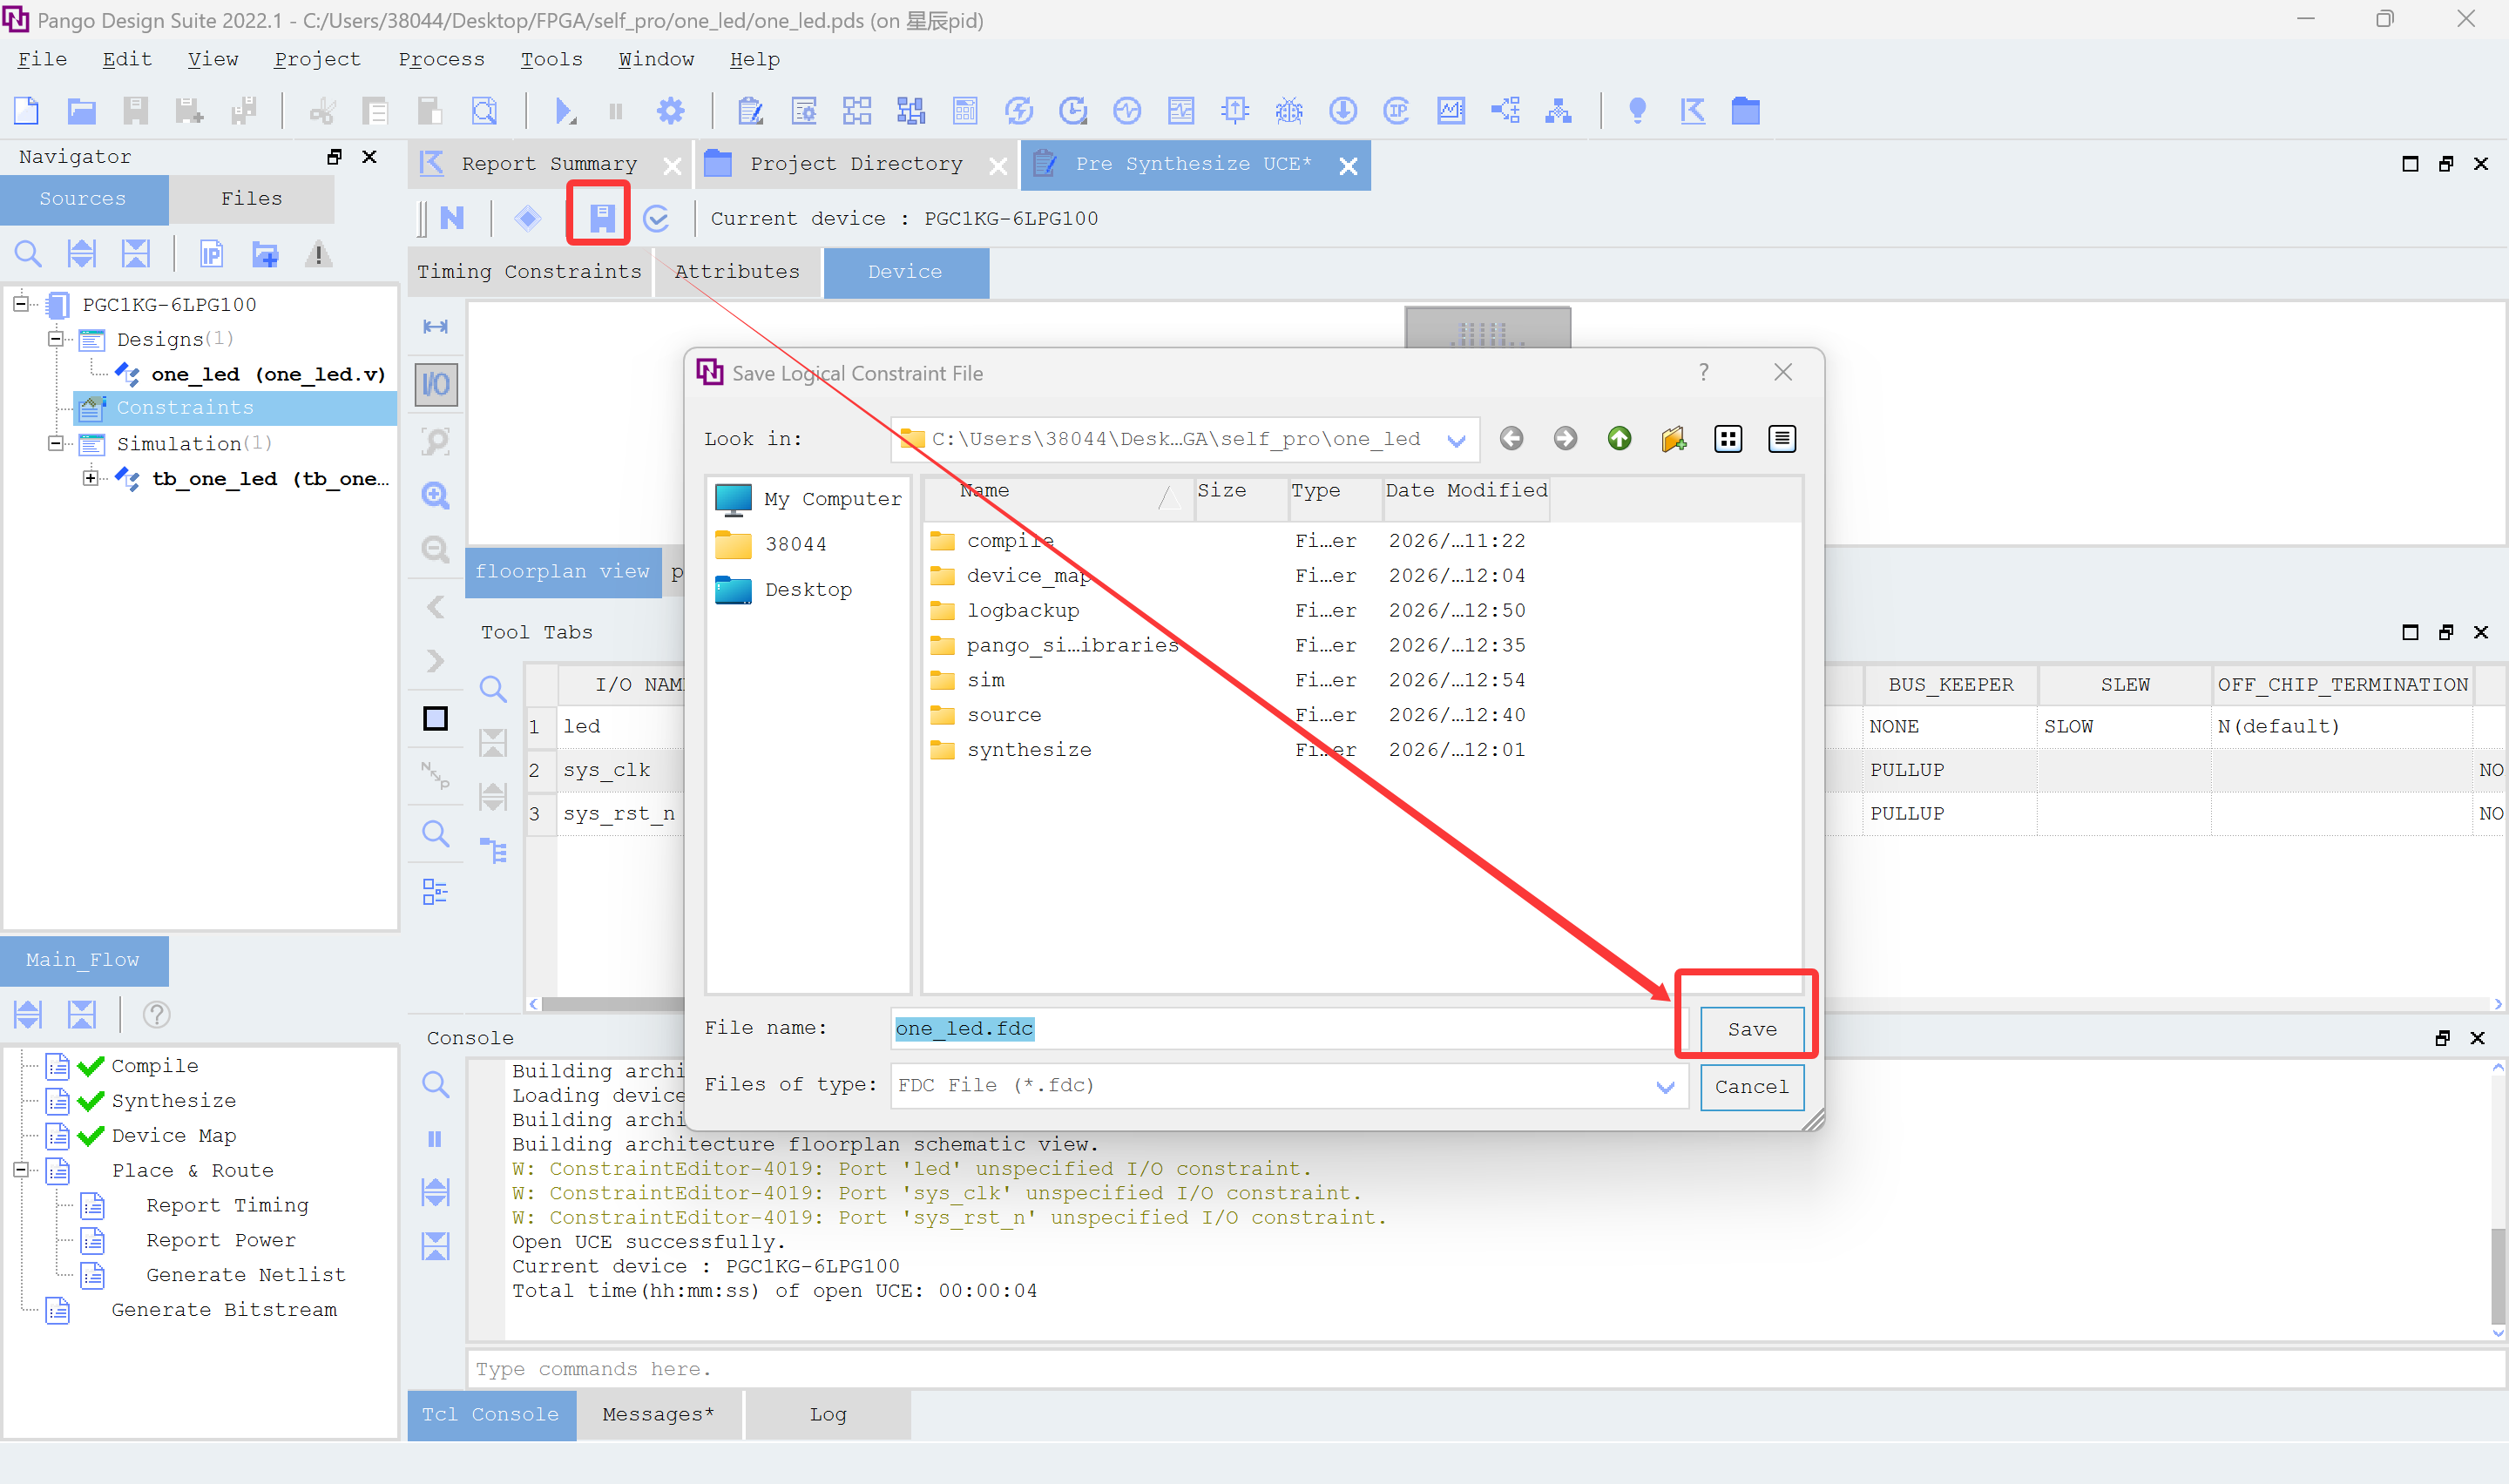Click the zoom in magnifier icon

click(x=435, y=495)
